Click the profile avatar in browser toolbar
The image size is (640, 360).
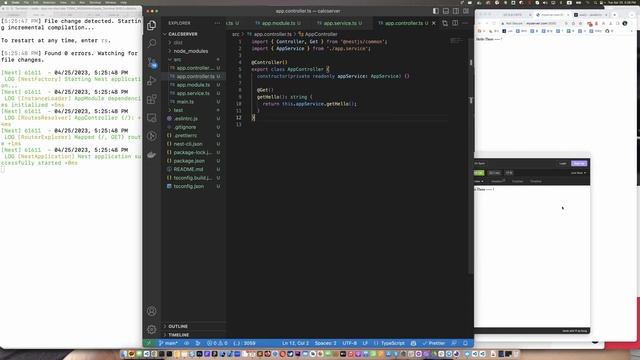point(625,24)
